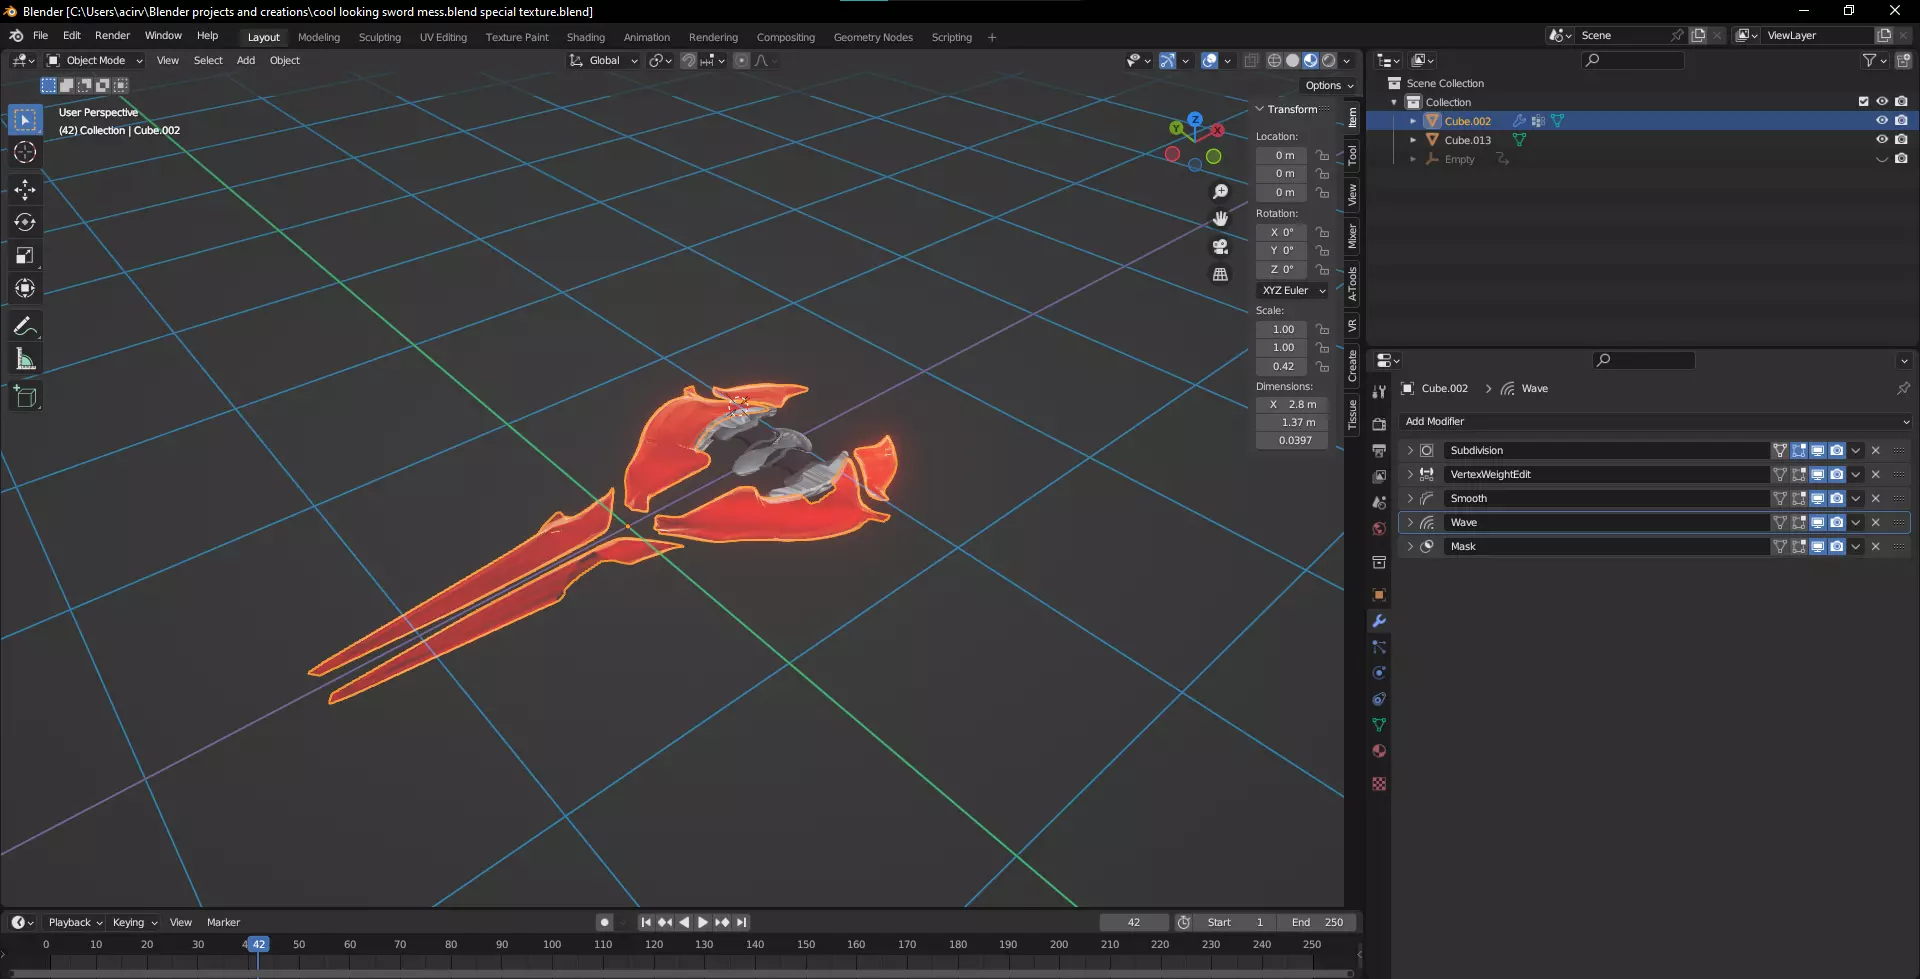Select the Measure tool
The width and height of the screenshot is (1920, 979).
25,359
